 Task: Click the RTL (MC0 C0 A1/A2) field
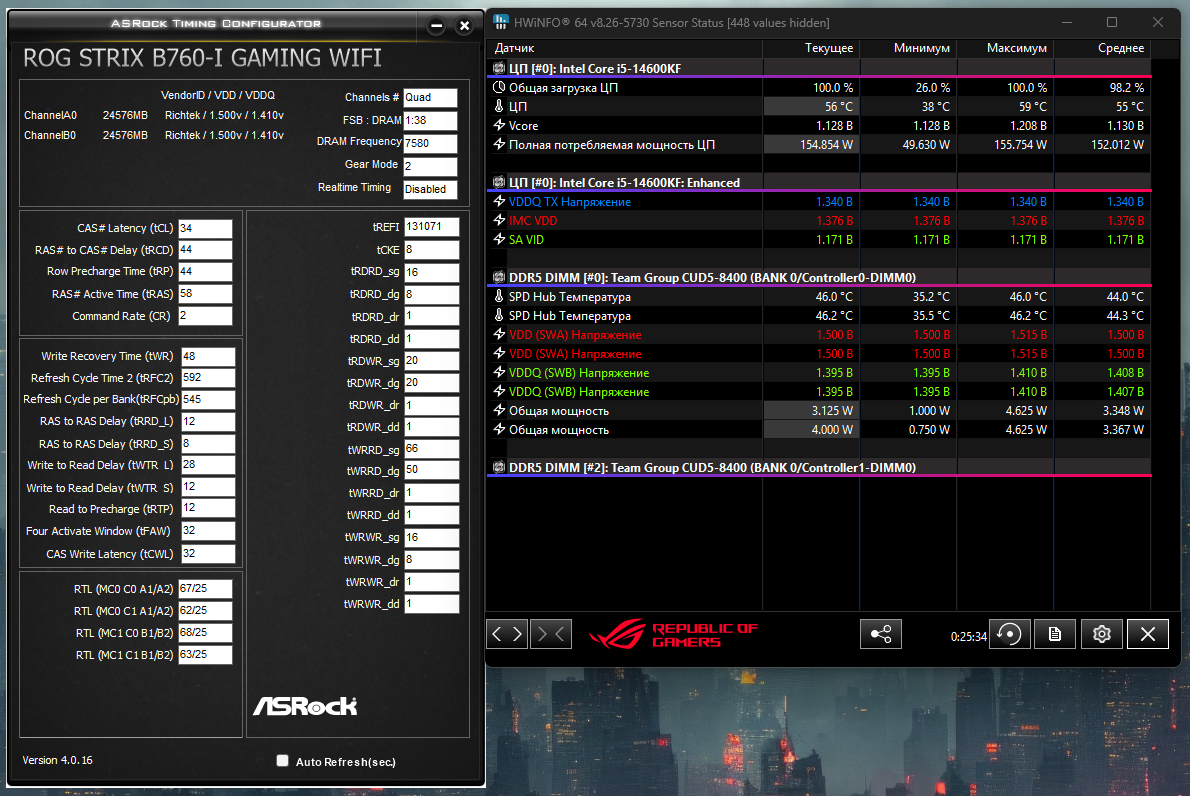(205, 588)
